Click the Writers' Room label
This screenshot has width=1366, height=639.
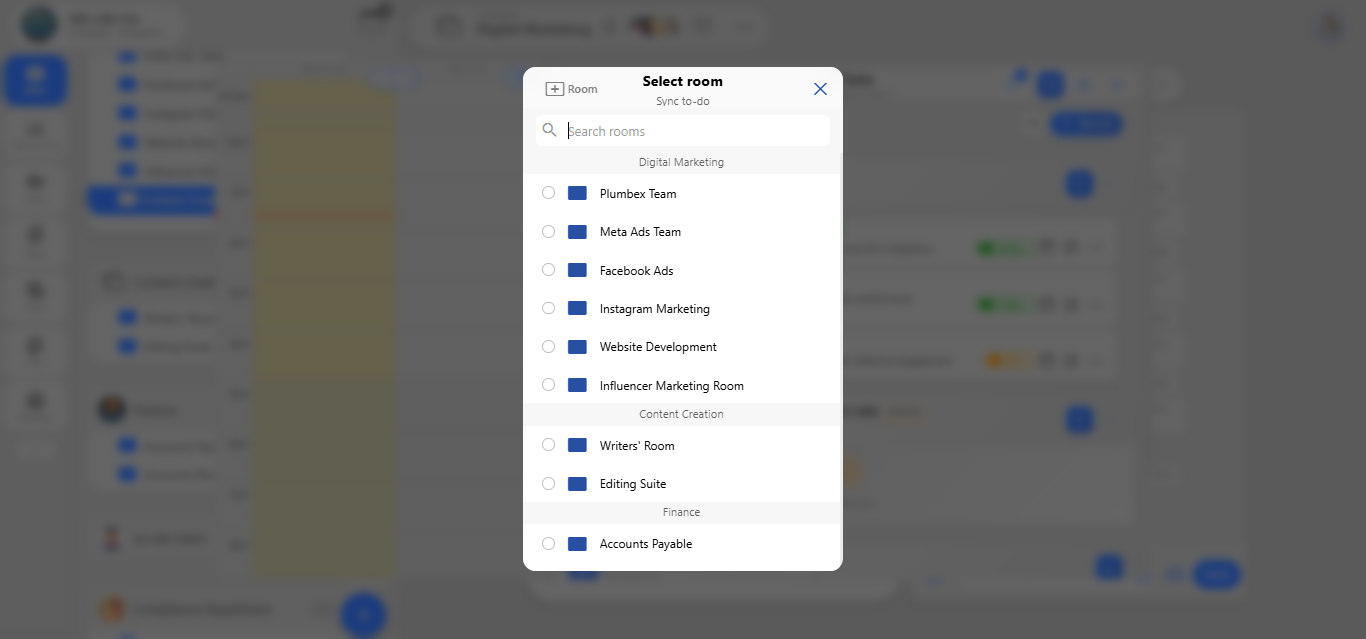[x=637, y=446]
